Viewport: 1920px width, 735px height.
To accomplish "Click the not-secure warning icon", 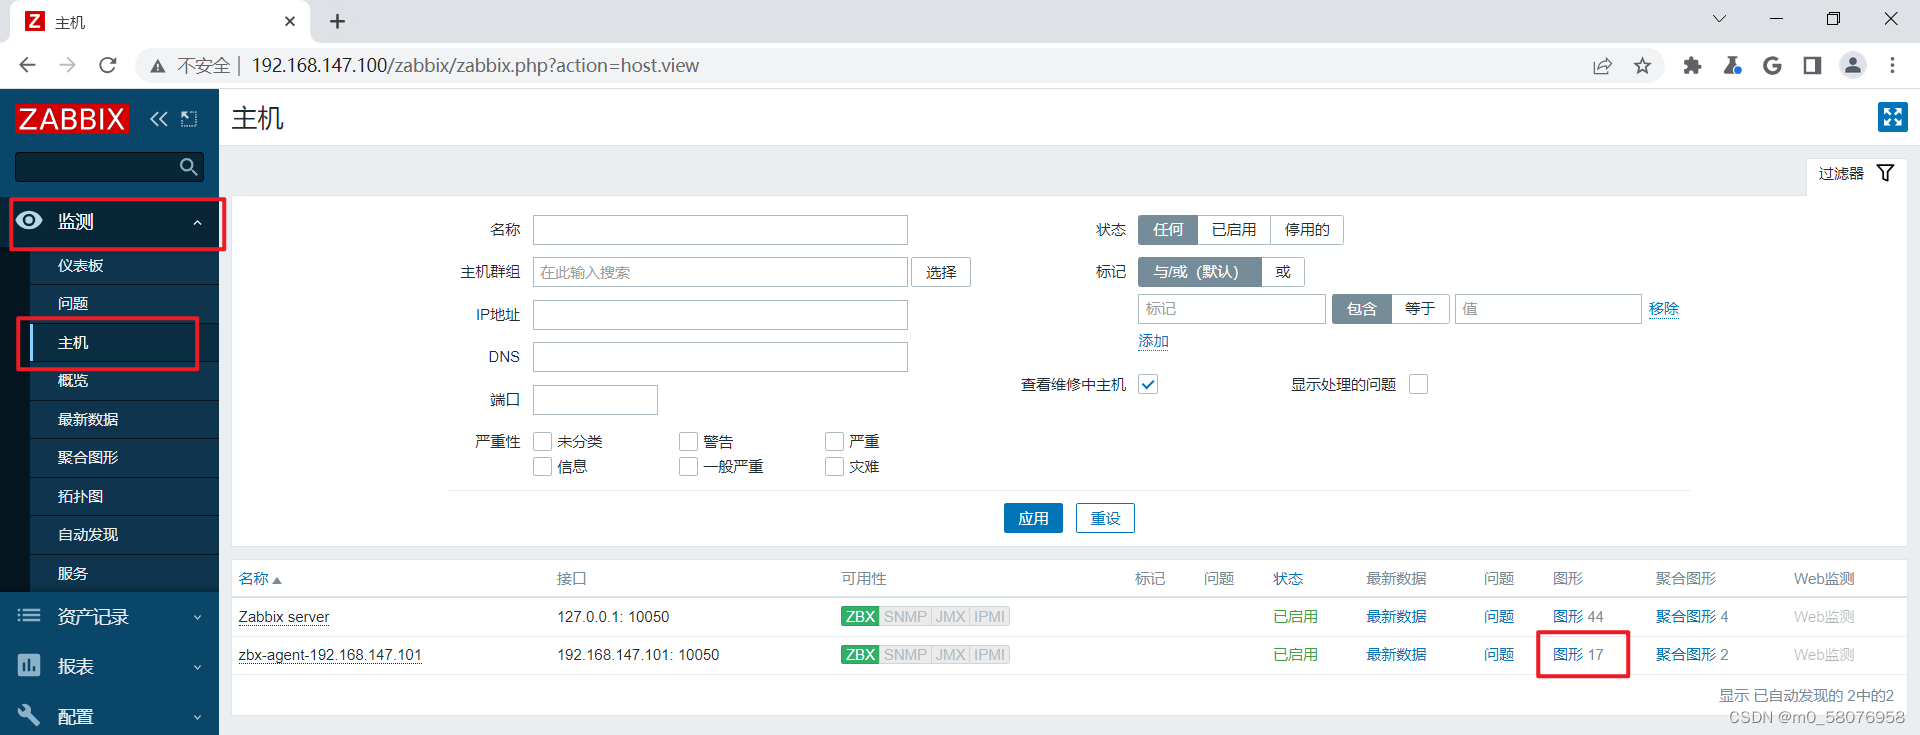I will (x=157, y=66).
